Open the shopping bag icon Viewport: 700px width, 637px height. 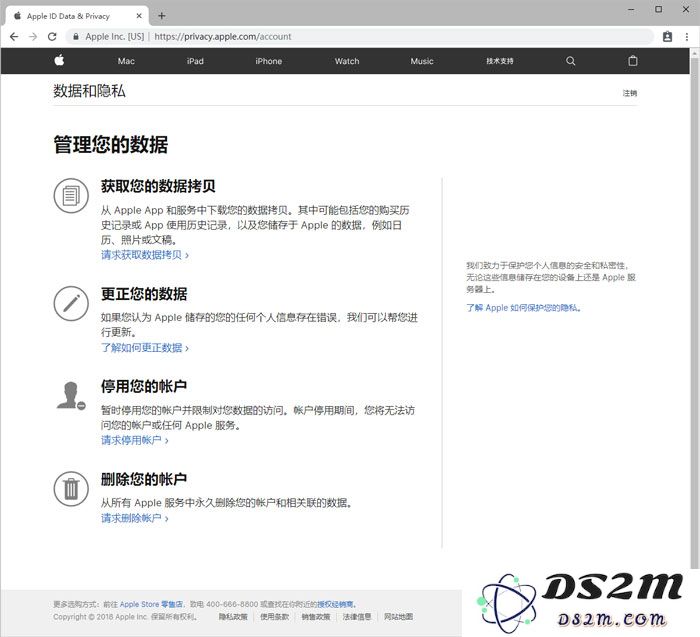coord(633,61)
